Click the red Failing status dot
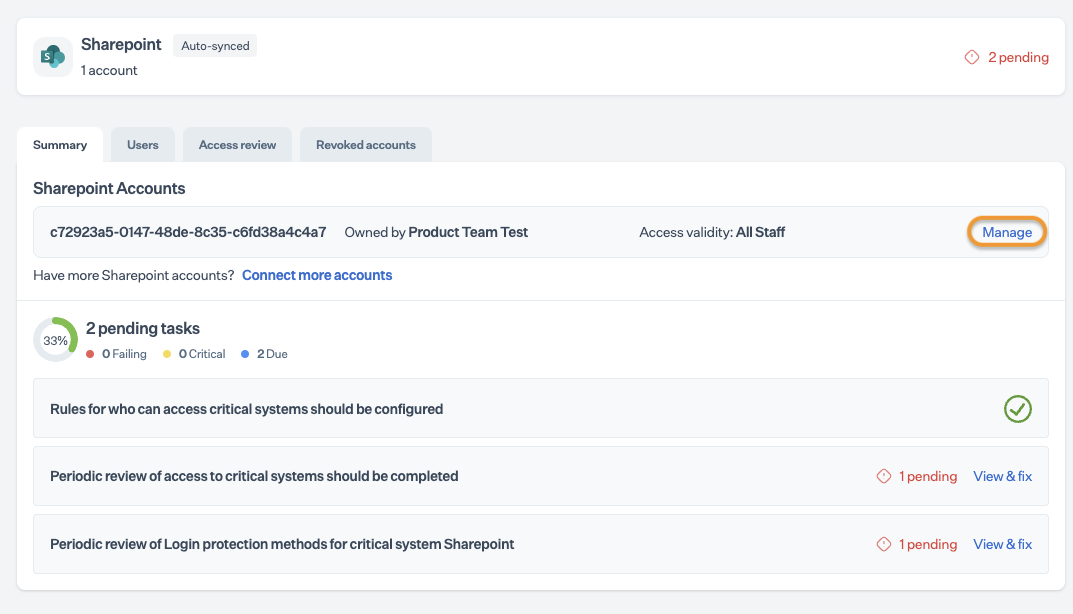Image resolution: width=1073 pixels, height=614 pixels. click(91, 354)
